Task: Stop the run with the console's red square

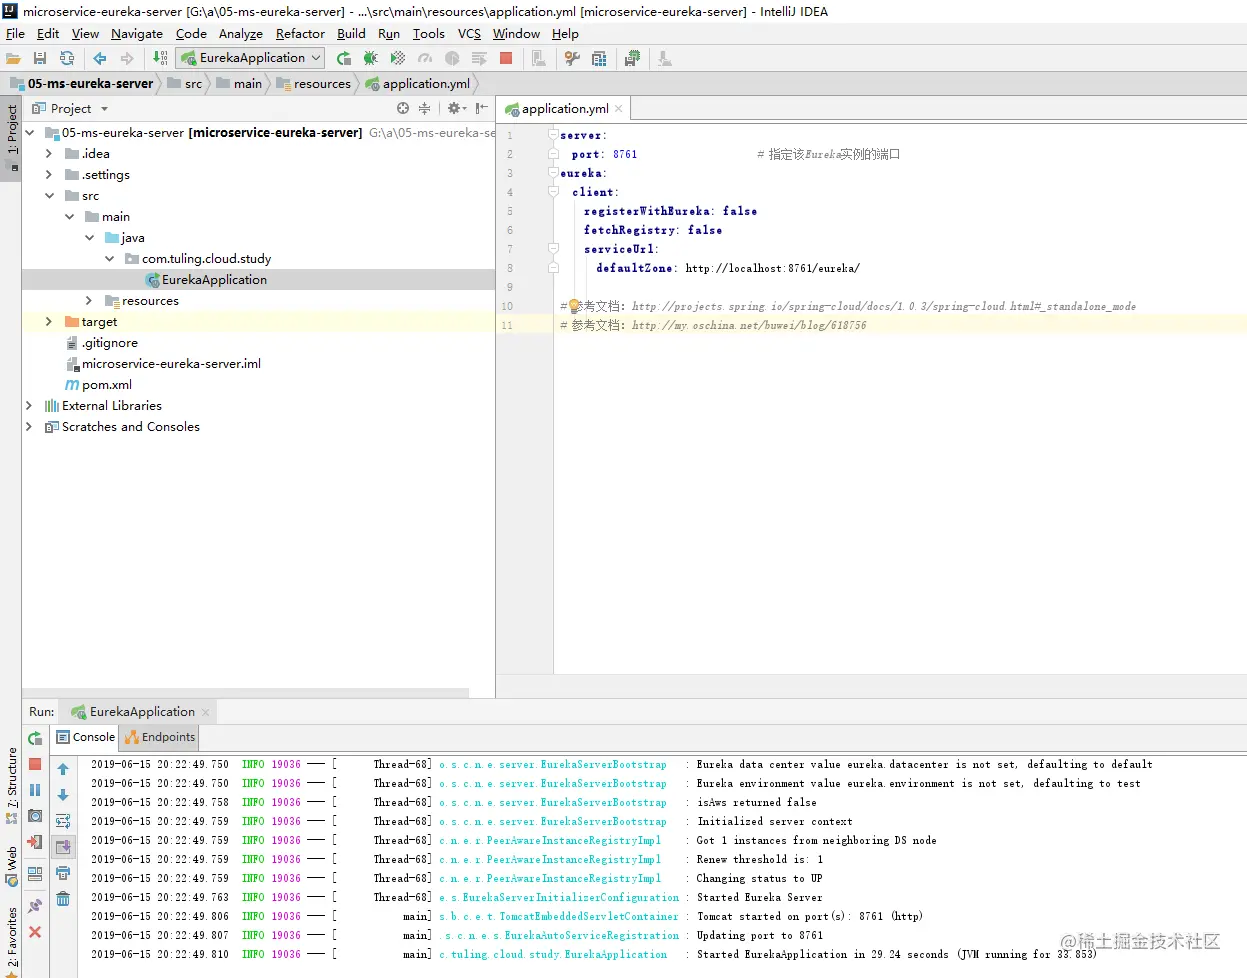Action: (x=35, y=764)
